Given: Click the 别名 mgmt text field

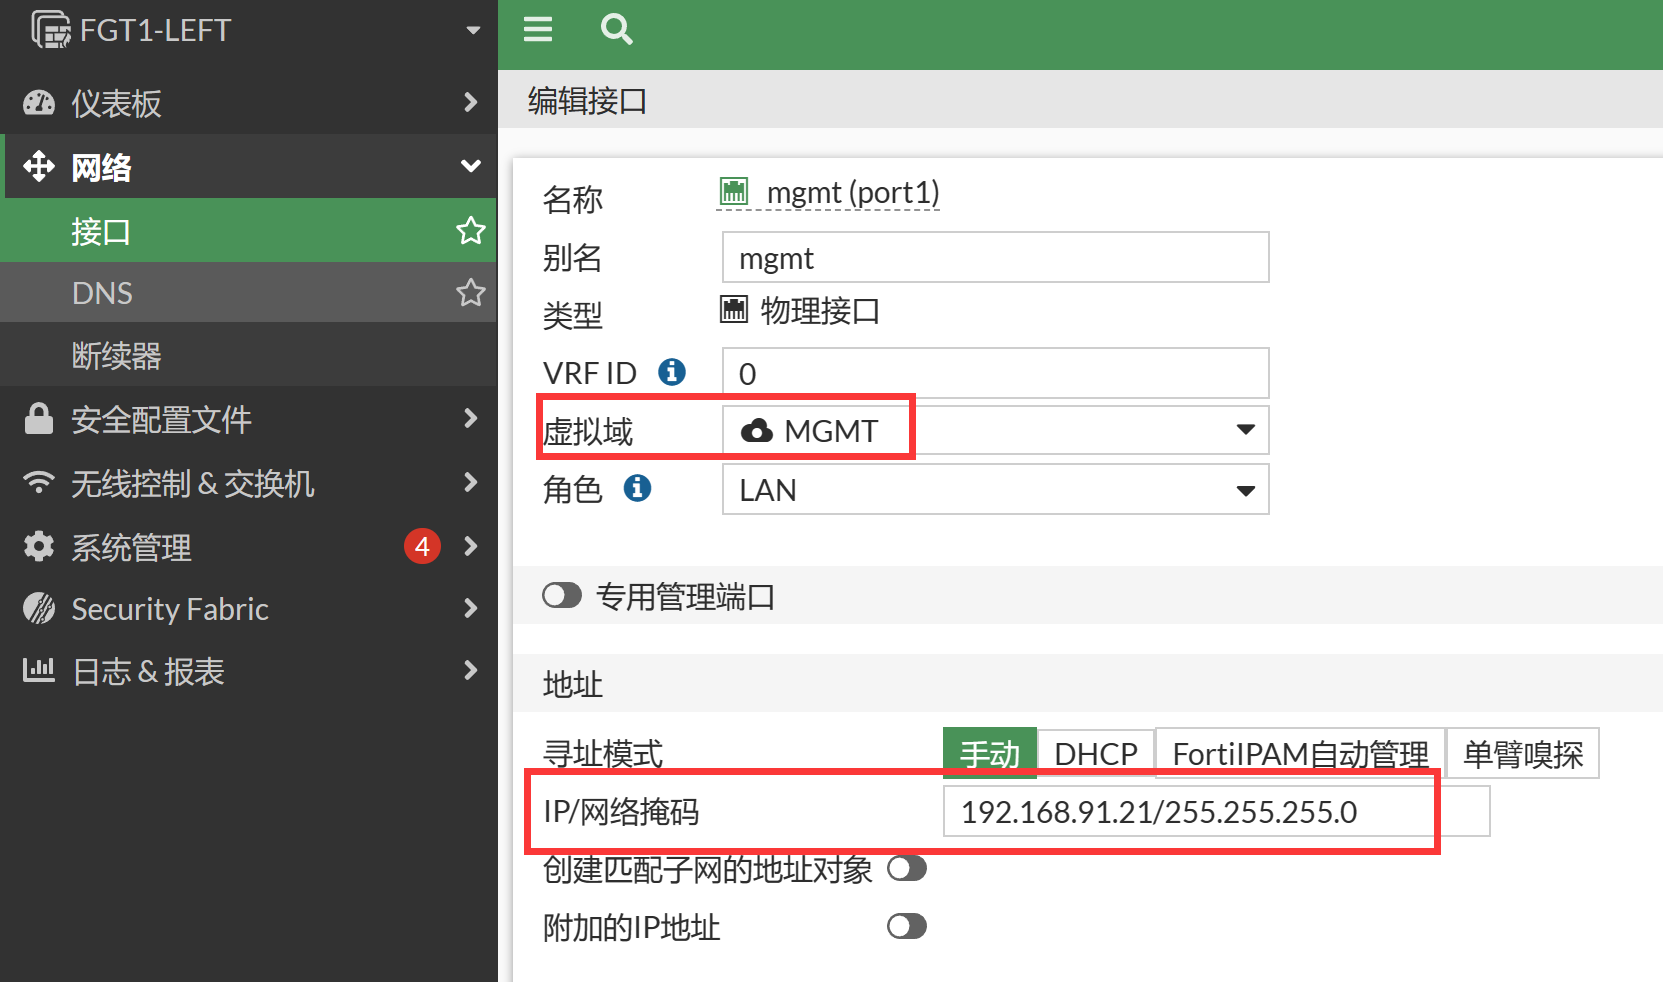Looking at the screenshot, I should [x=995, y=258].
